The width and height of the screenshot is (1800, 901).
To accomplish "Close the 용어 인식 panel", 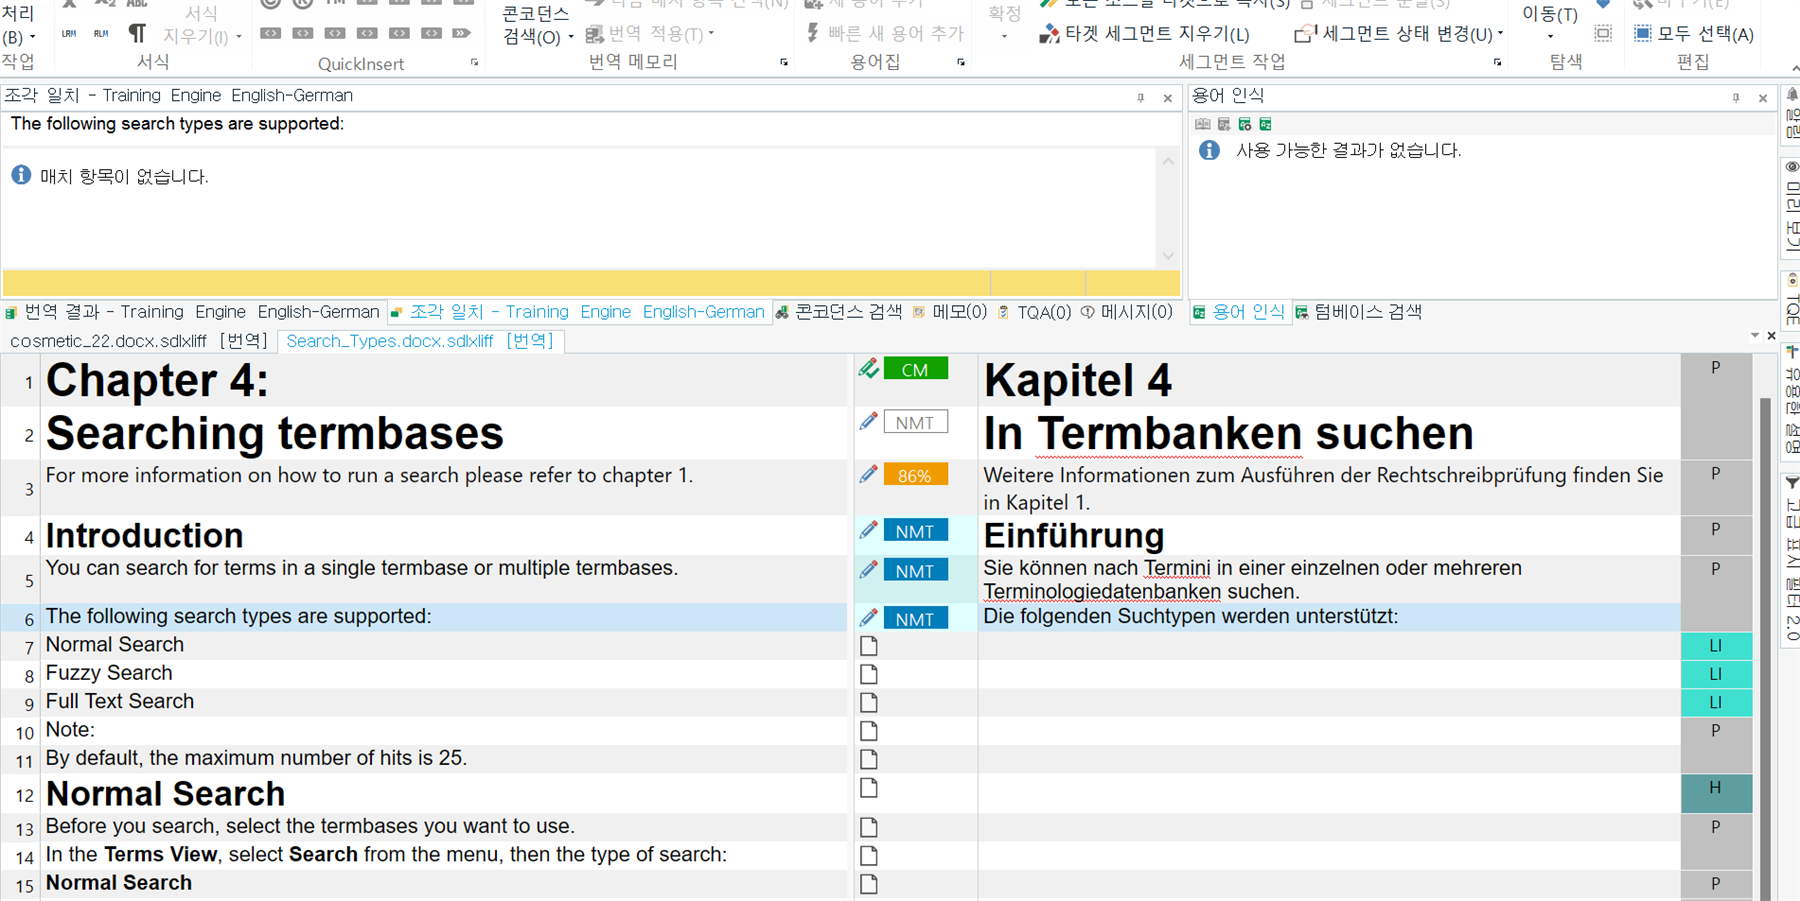I will [x=1763, y=98].
